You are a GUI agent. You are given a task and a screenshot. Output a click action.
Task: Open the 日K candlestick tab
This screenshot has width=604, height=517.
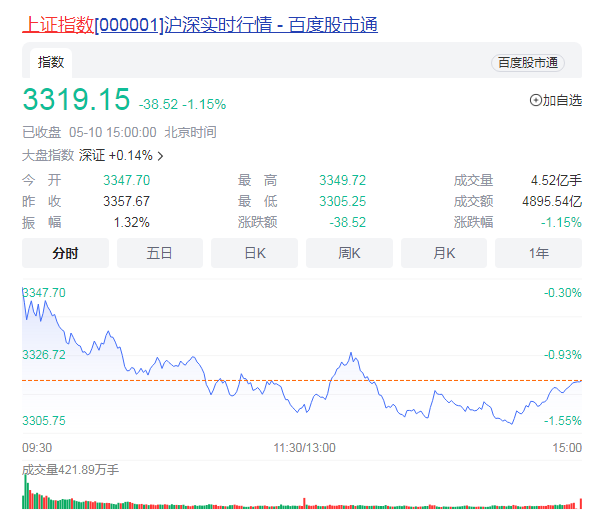(x=254, y=253)
